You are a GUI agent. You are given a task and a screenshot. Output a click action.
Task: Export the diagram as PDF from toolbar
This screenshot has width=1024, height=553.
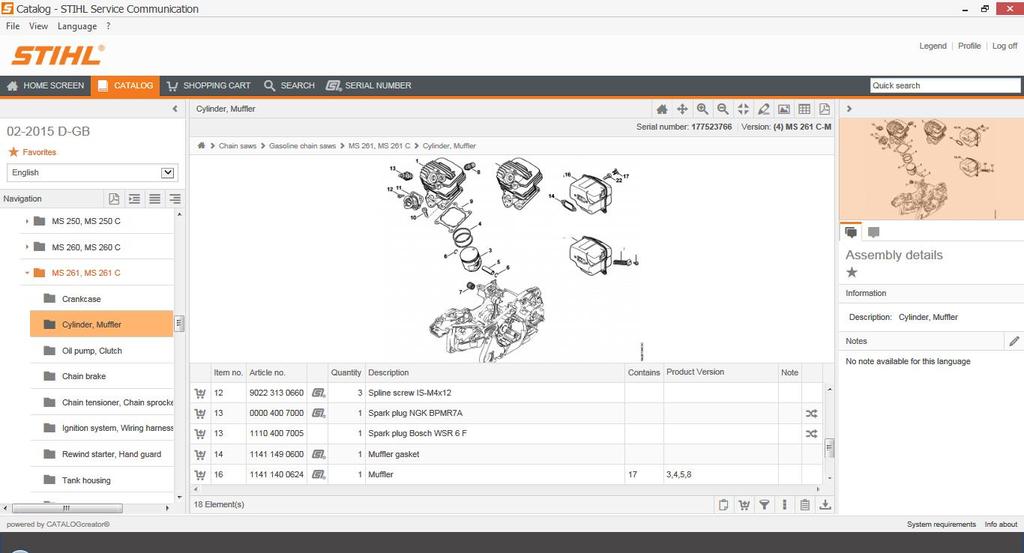(825, 109)
